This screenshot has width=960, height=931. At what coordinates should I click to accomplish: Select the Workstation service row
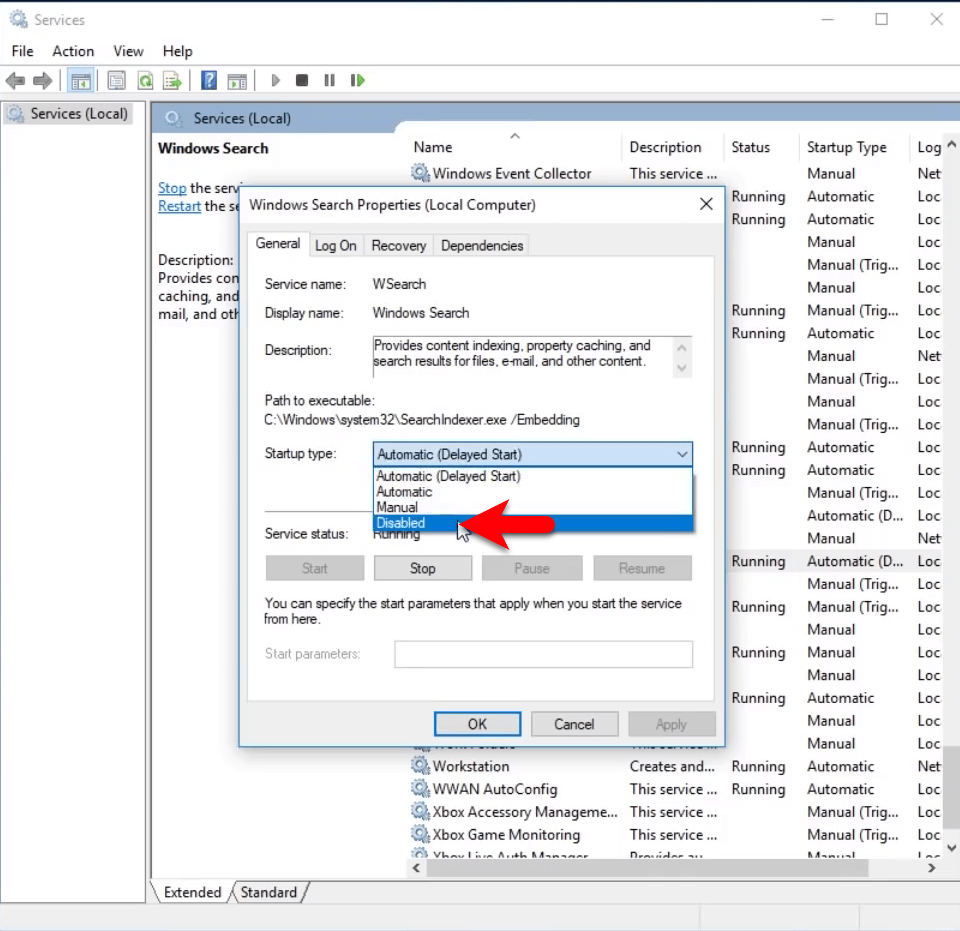(x=677, y=766)
